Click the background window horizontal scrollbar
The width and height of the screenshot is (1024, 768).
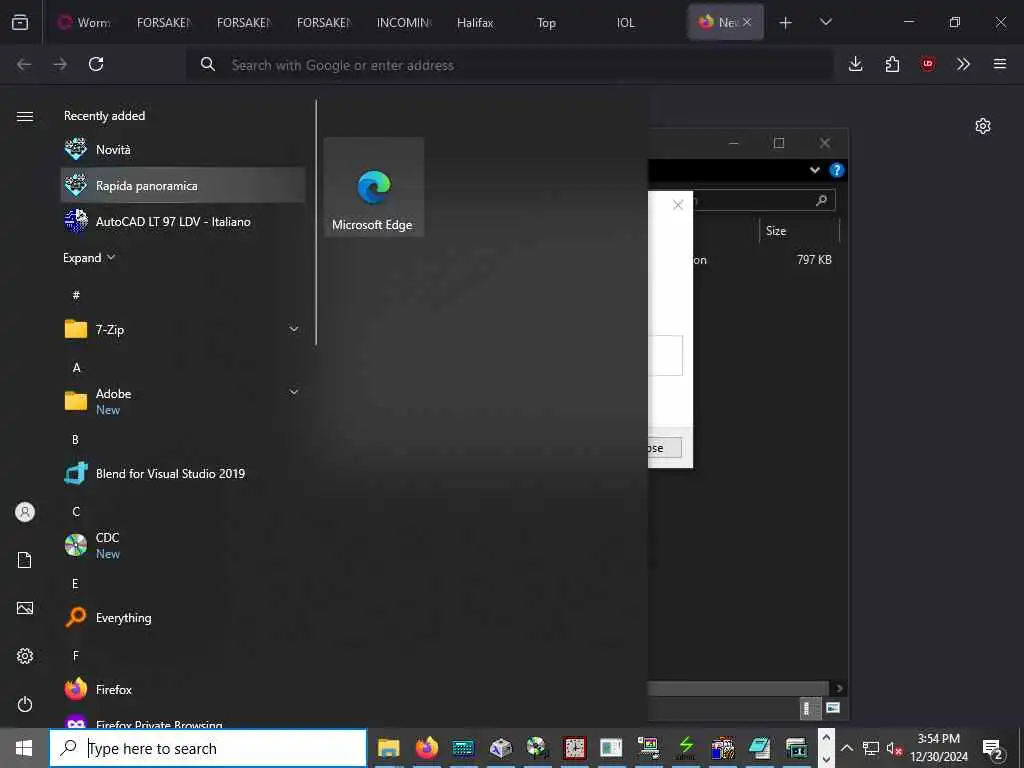[738, 688]
